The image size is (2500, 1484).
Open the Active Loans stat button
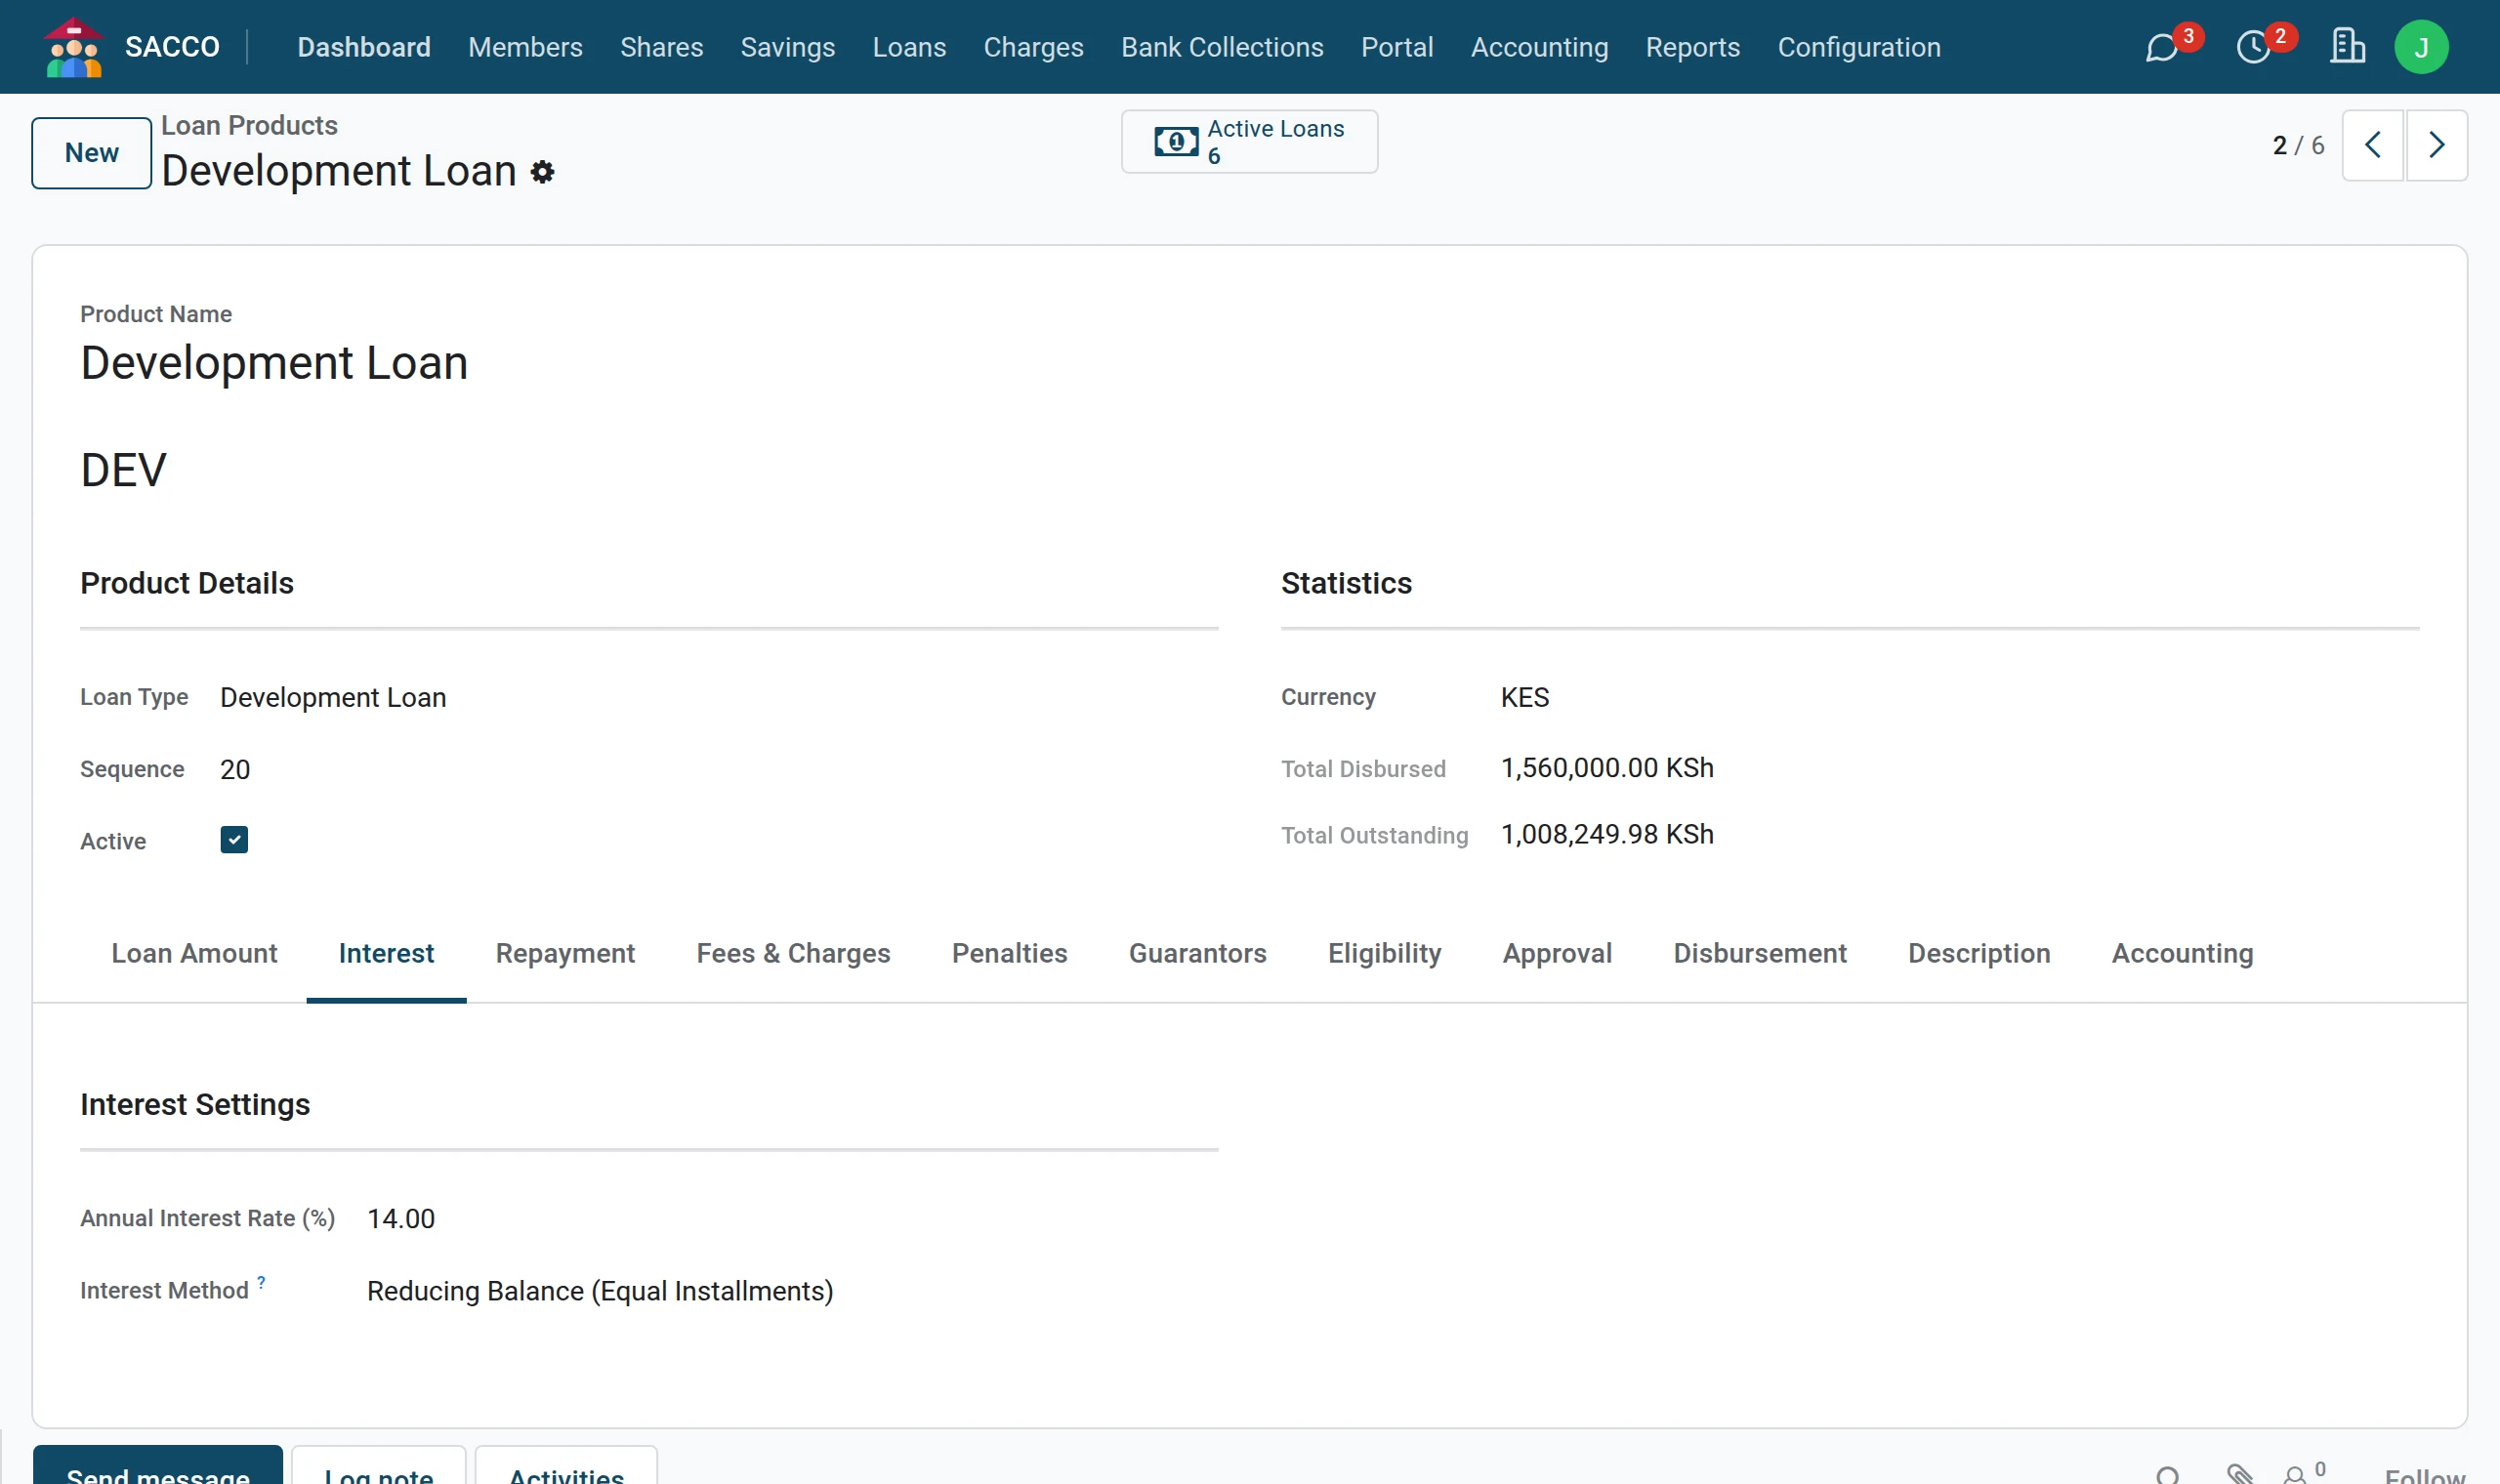(1249, 142)
